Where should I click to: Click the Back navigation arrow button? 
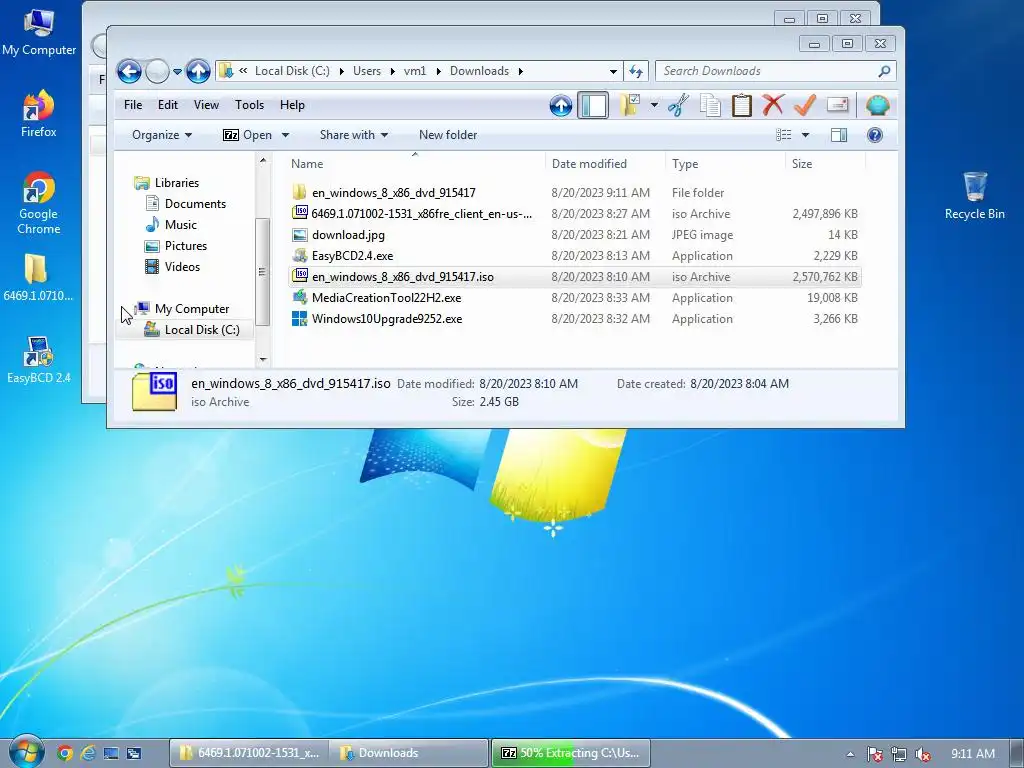pyautogui.click(x=129, y=71)
